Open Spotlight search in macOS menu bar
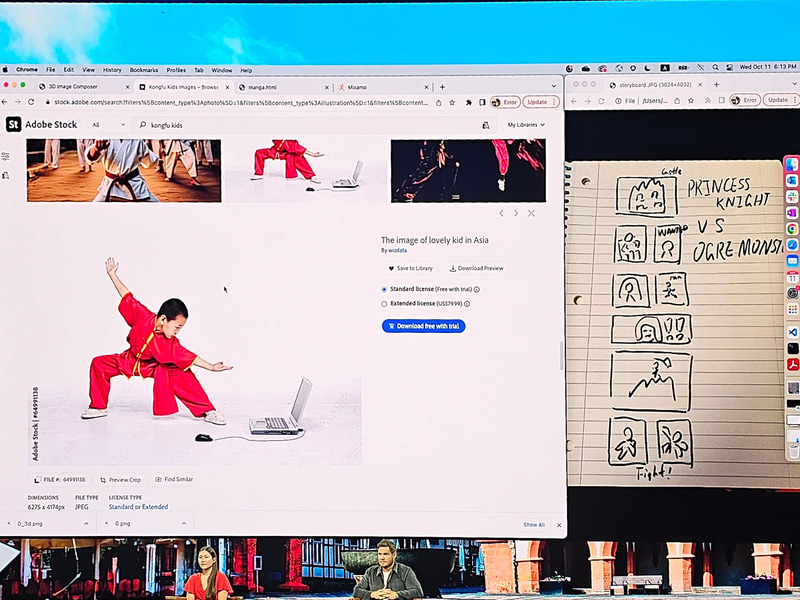800x600 pixels. 715,67
